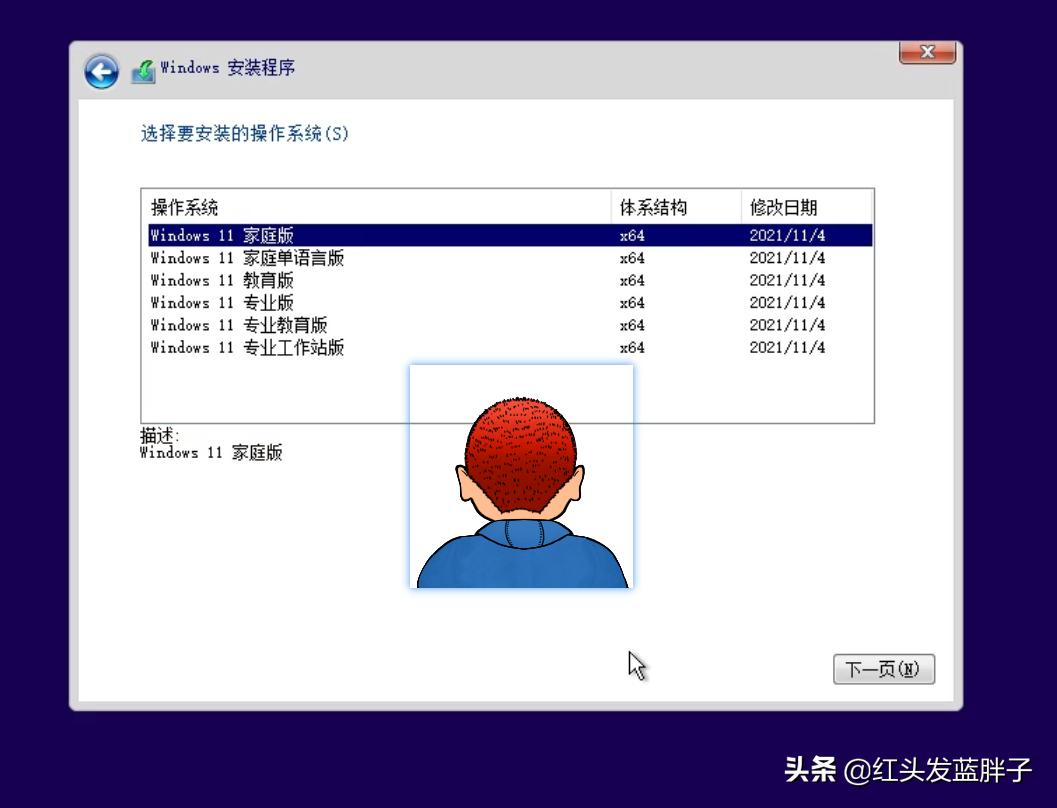Click the 选择要安装的操作系统(S) heading
Image resolution: width=1057 pixels, height=808 pixels.
(x=243, y=131)
